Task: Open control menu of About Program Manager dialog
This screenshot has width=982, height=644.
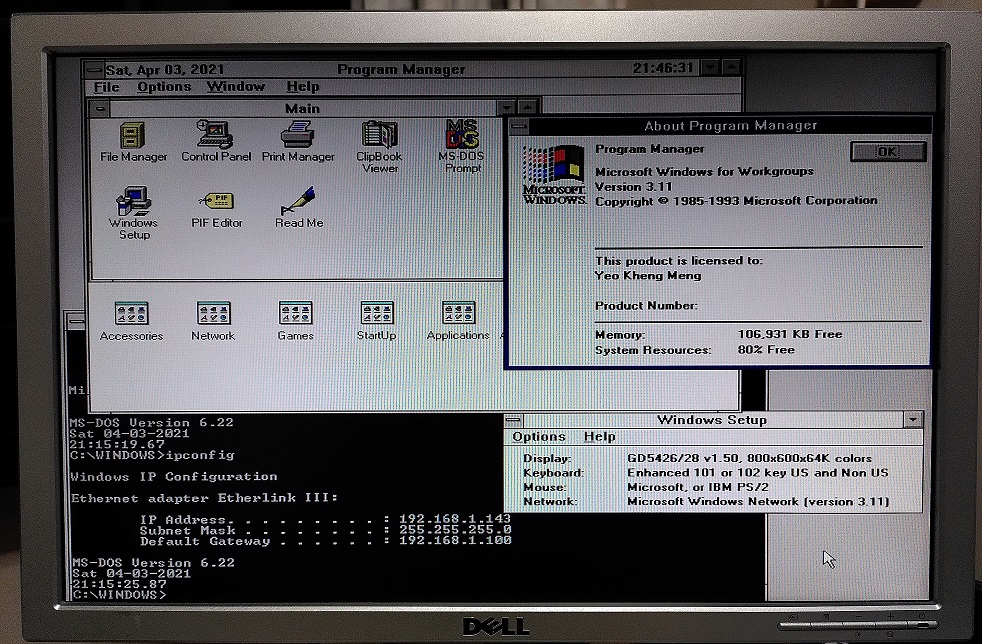Action: click(x=519, y=127)
